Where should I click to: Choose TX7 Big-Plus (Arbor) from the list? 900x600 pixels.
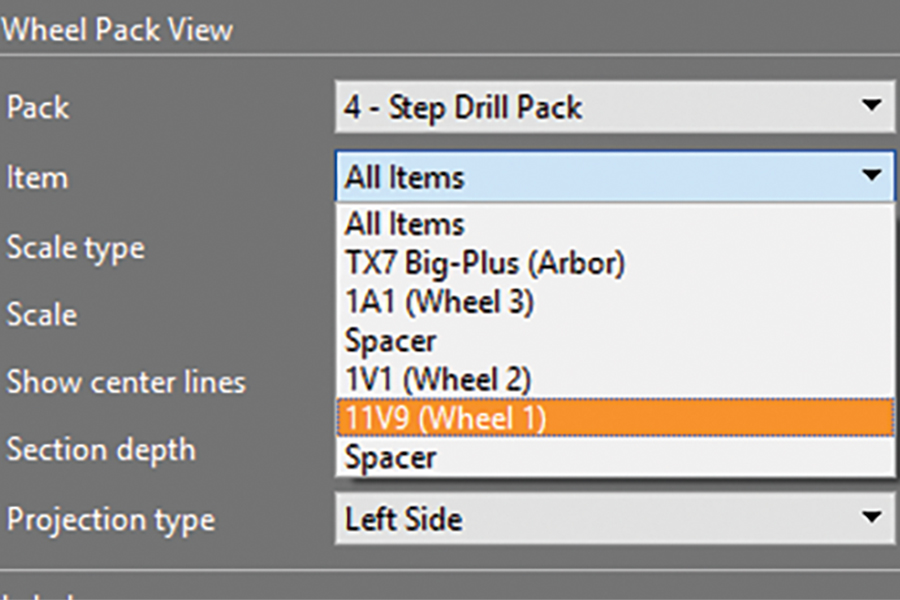[485, 263]
